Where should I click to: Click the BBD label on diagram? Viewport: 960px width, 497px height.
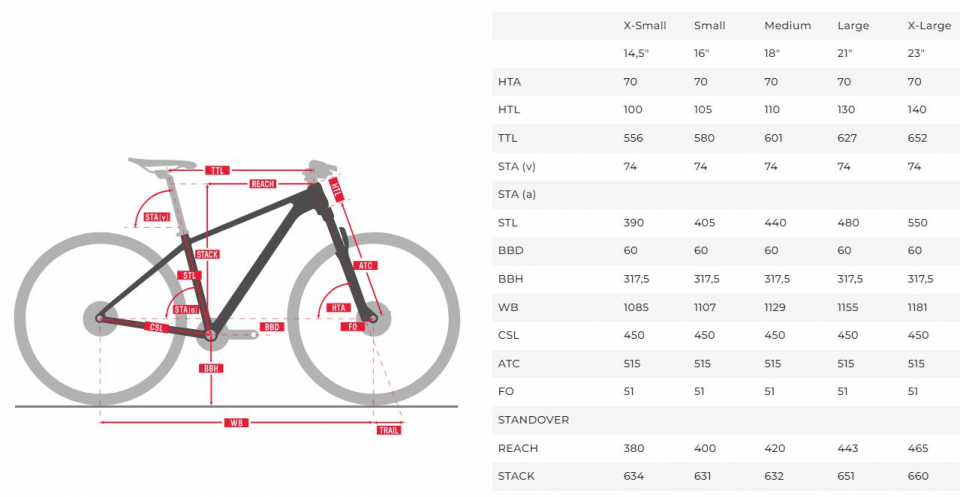coord(272,327)
